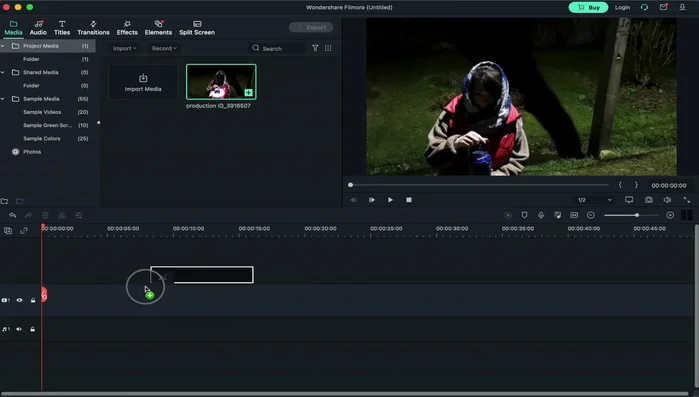Add clip using green plus on thumbnail
The image size is (699, 397).
(x=249, y=93)
